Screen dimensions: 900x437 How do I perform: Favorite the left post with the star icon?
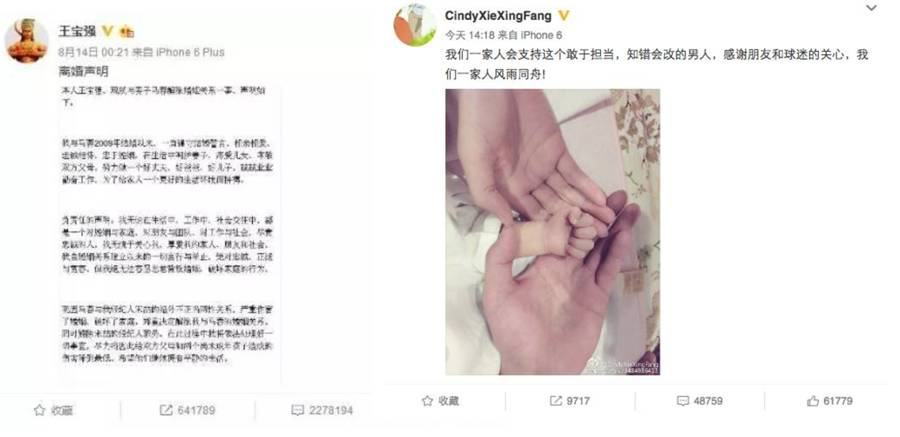tap(53, 410)
